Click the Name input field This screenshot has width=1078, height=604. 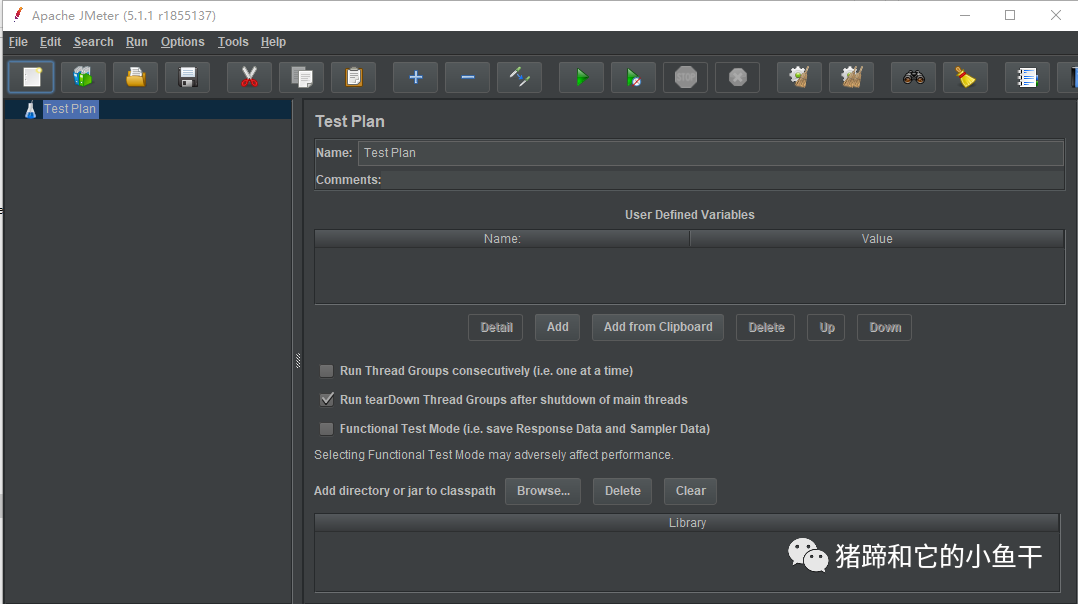[x=711, y=153]
